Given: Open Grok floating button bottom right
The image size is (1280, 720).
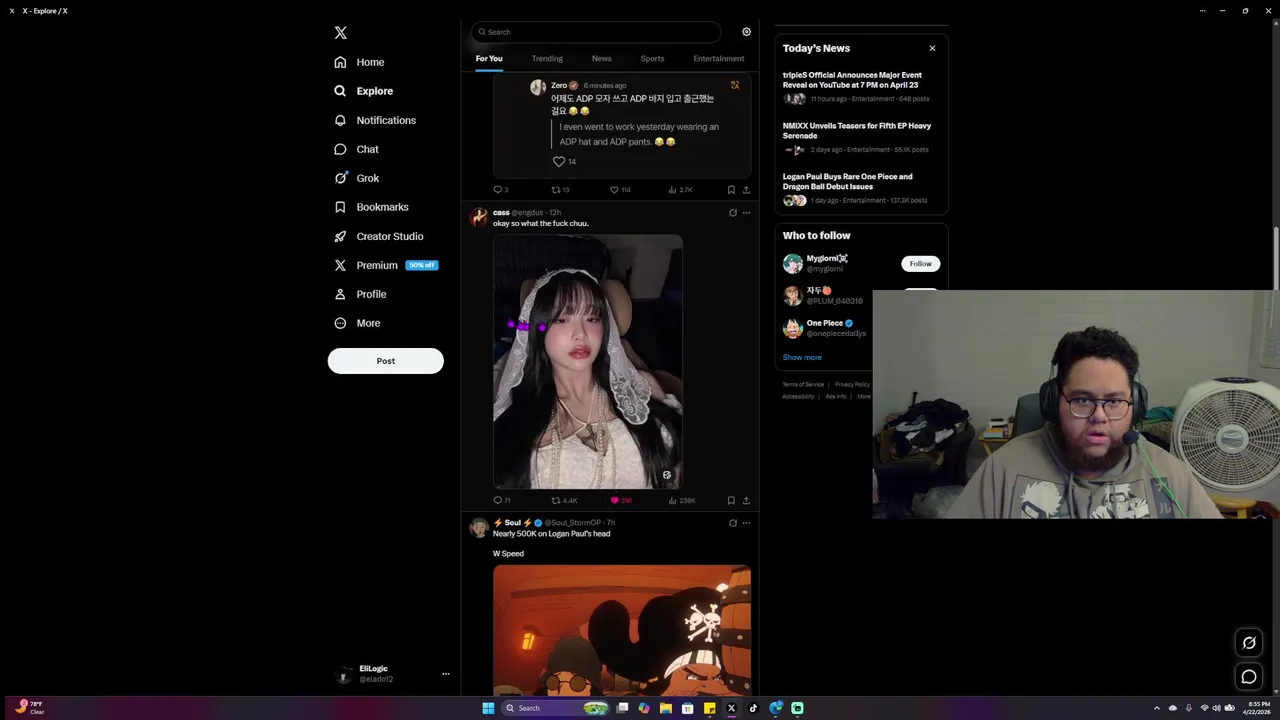Looking at the screenshot, I should click(1249, 643).
